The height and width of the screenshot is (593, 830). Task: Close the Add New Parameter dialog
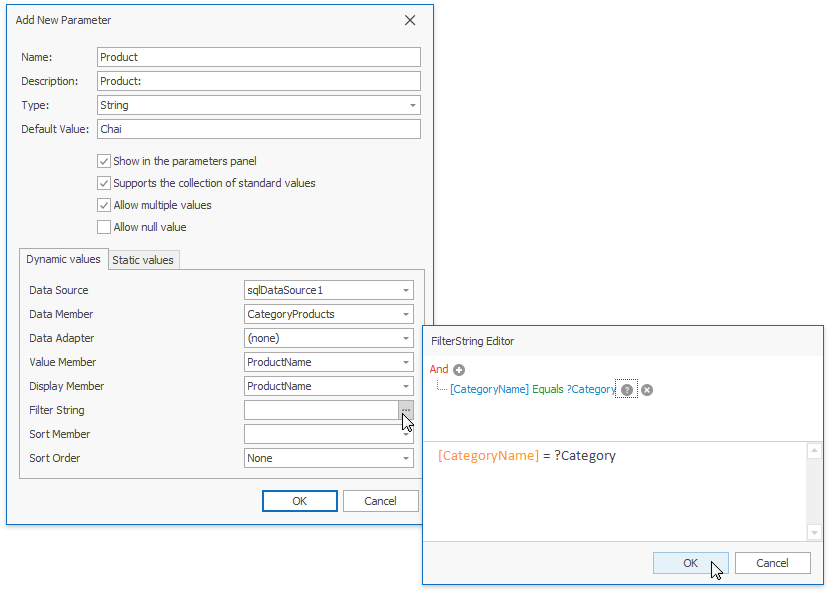pyautogui.click(x=409, y=20)
